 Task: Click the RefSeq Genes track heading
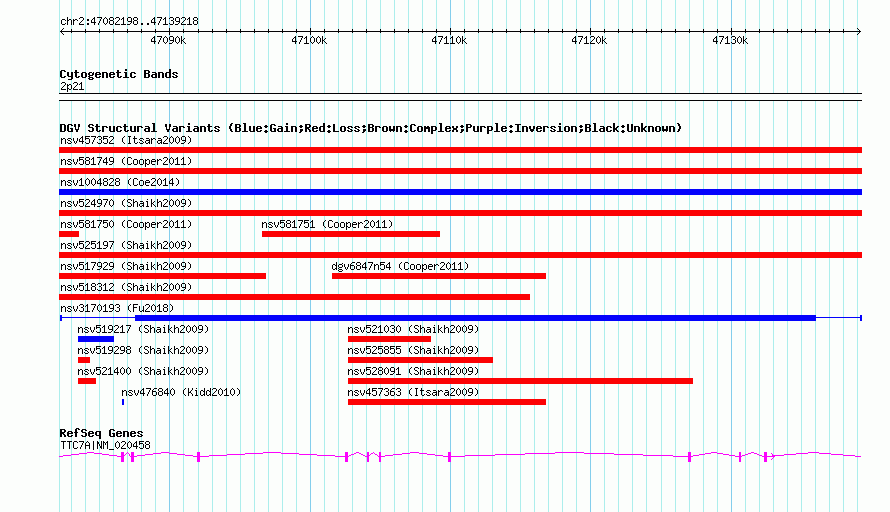[101, 433]
